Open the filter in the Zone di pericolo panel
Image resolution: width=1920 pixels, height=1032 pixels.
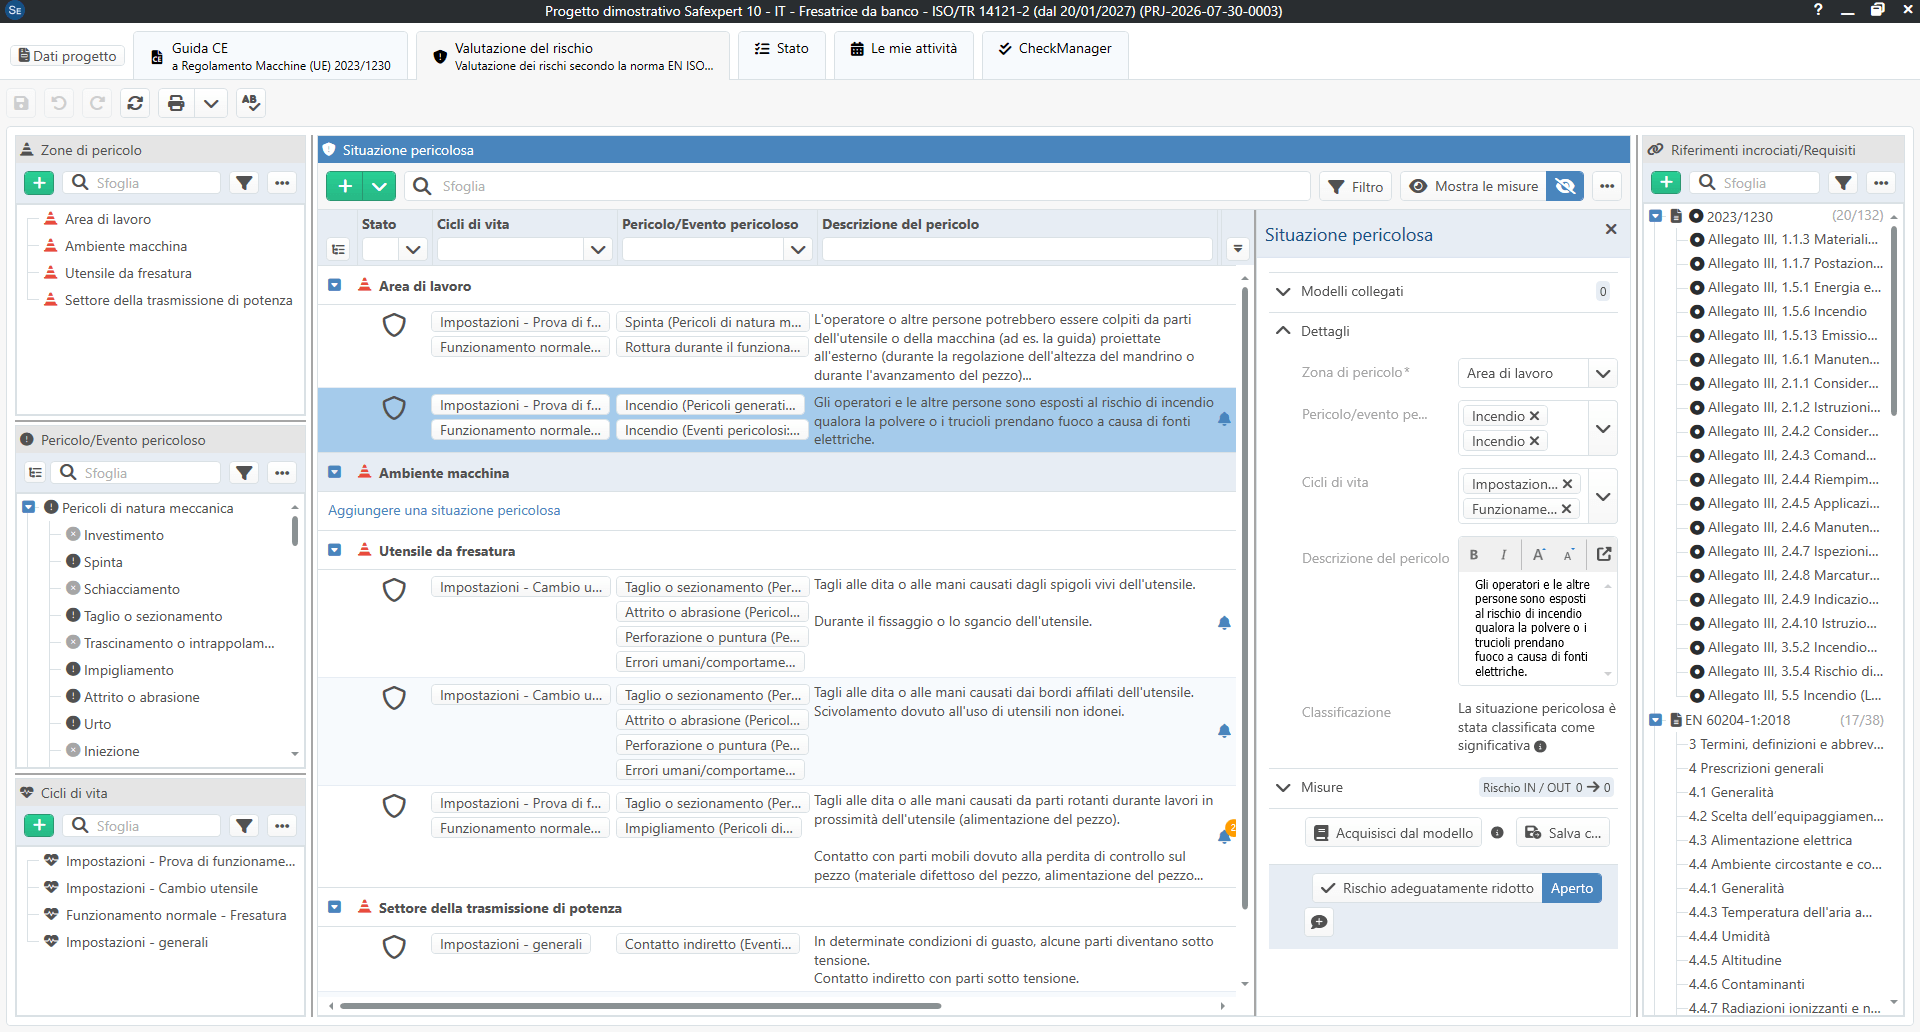(244, 183)
